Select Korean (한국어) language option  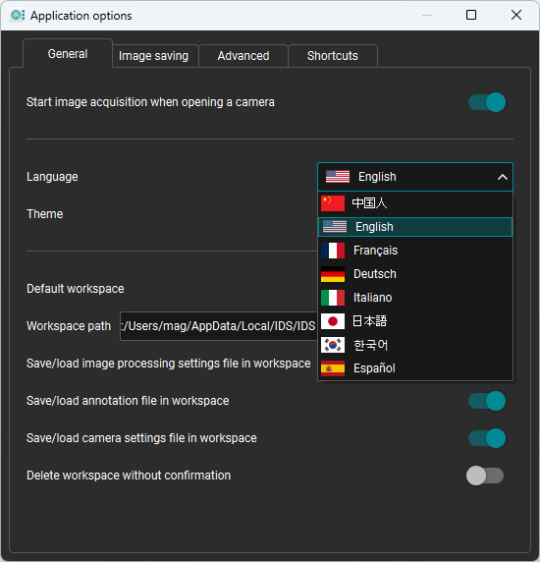[415, 345]
